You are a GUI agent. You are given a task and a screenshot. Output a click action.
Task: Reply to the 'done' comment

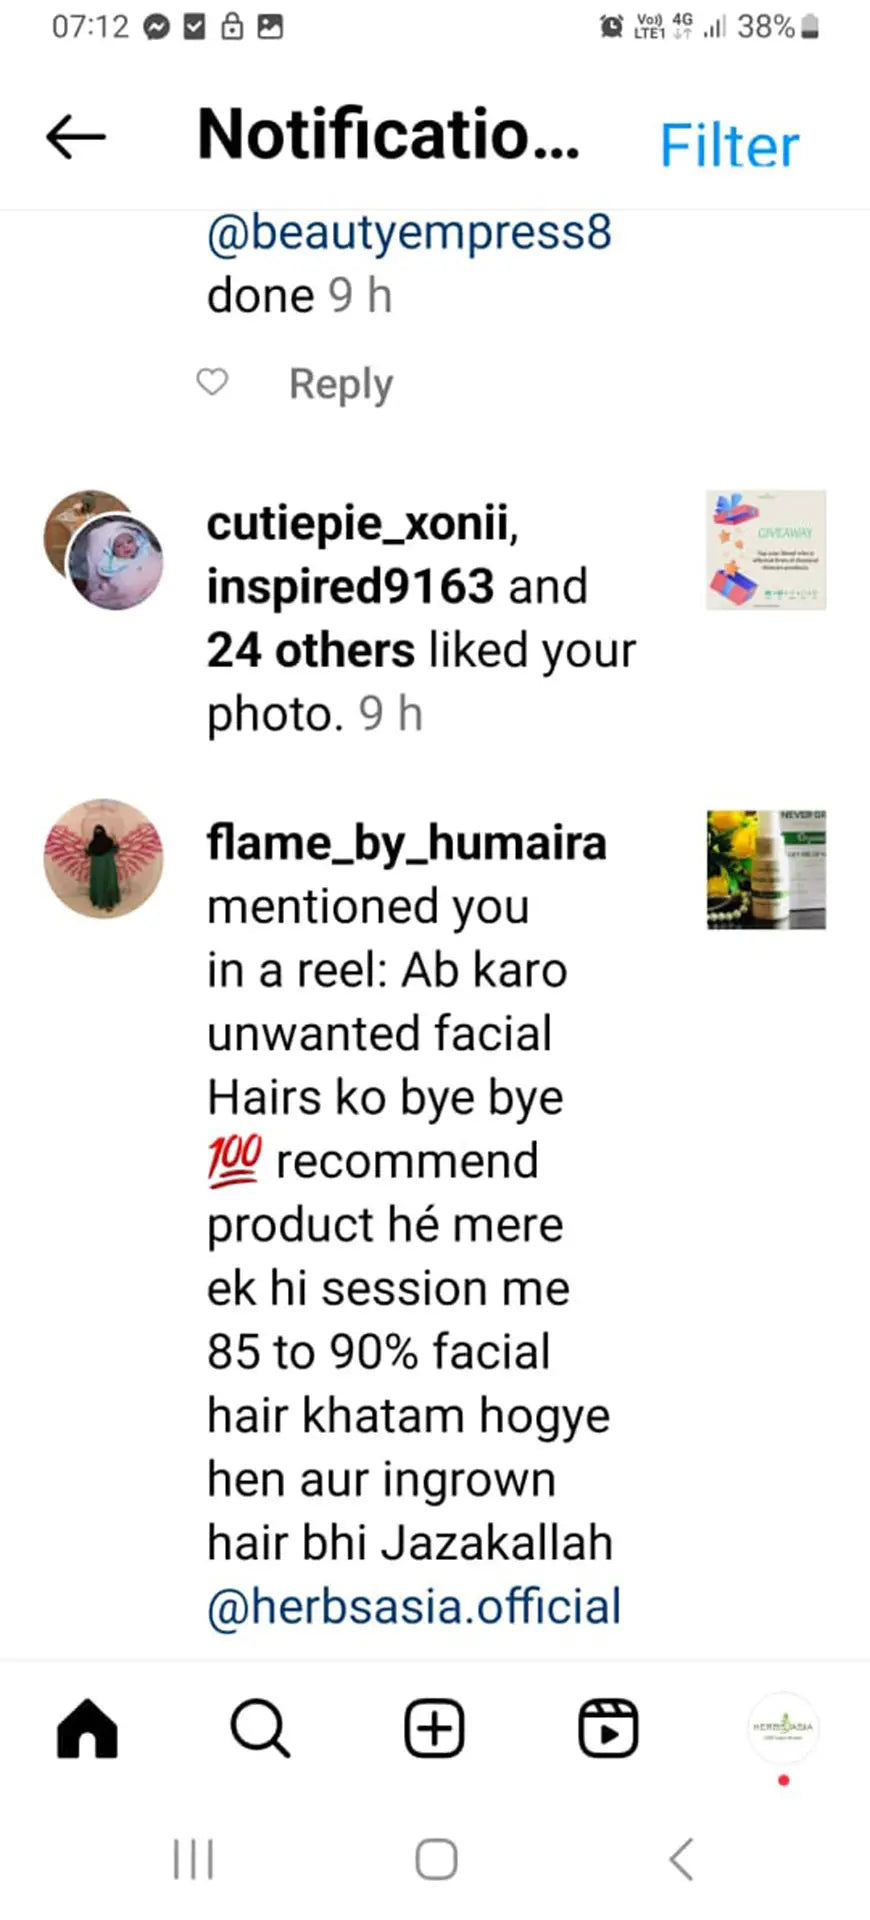tap(340, 384)
